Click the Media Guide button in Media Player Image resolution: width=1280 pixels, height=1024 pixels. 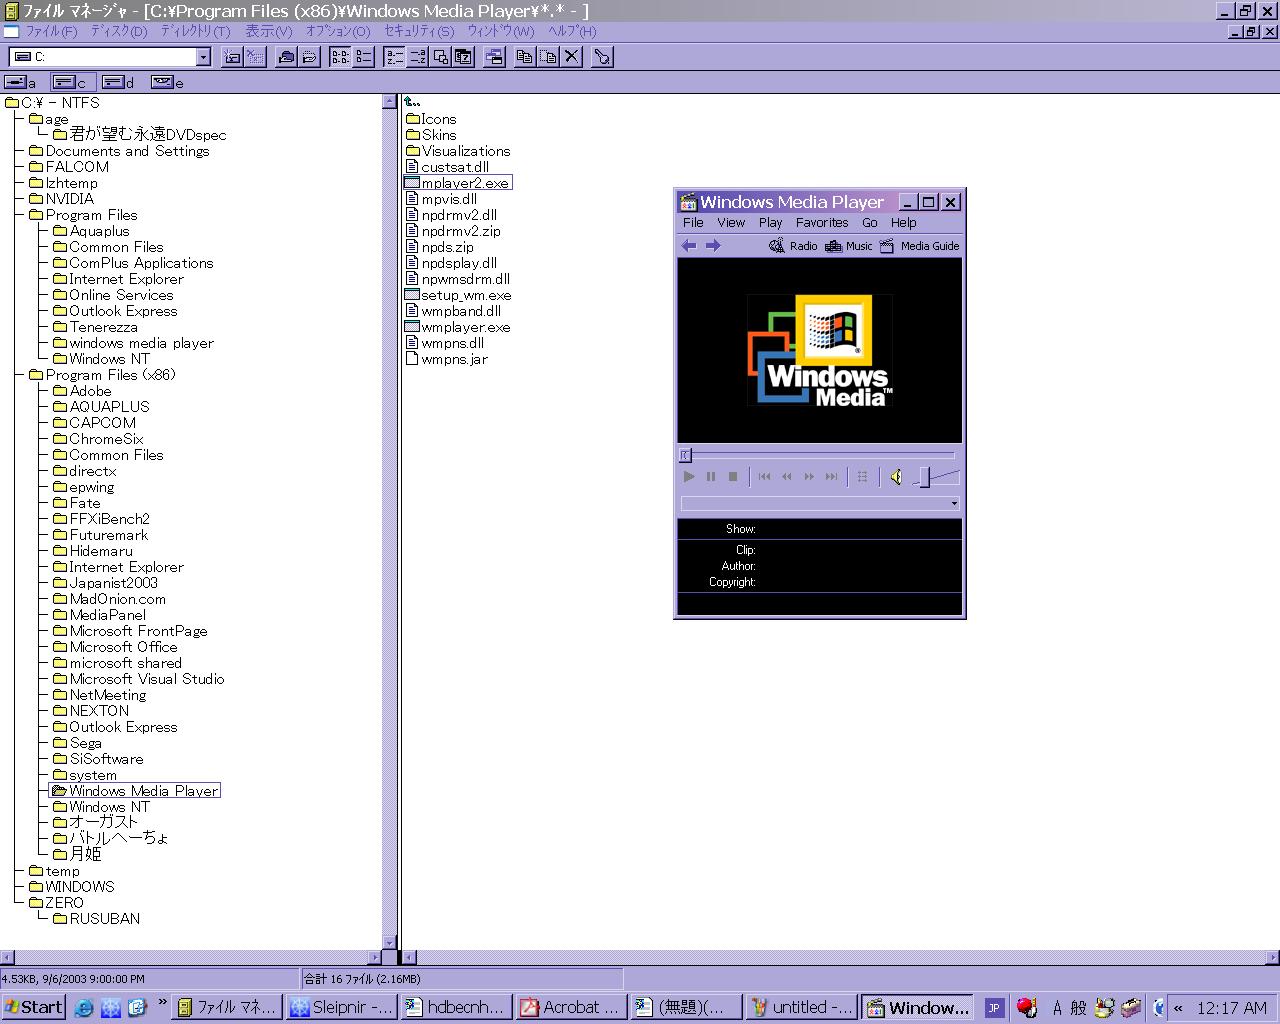[919, 246]
